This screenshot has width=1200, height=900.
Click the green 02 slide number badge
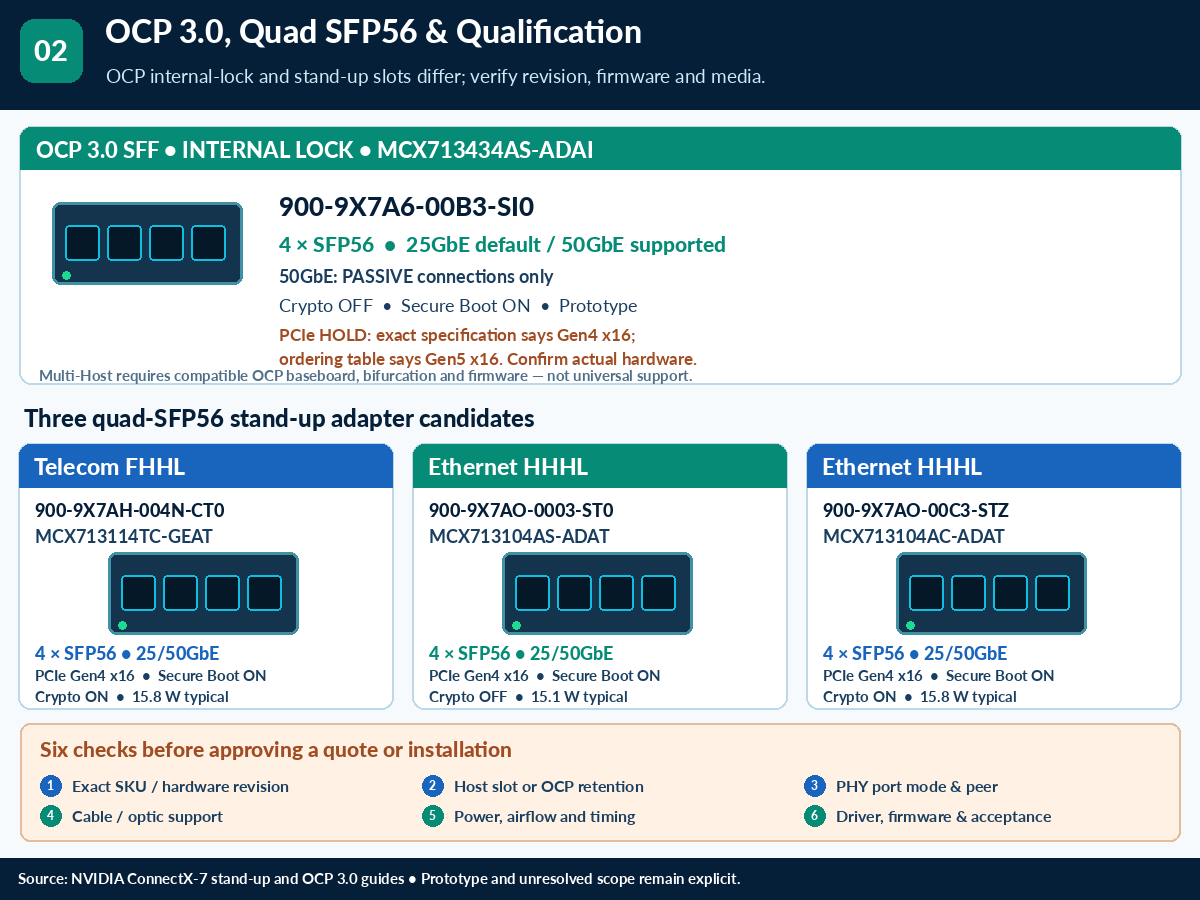(51, 51)
